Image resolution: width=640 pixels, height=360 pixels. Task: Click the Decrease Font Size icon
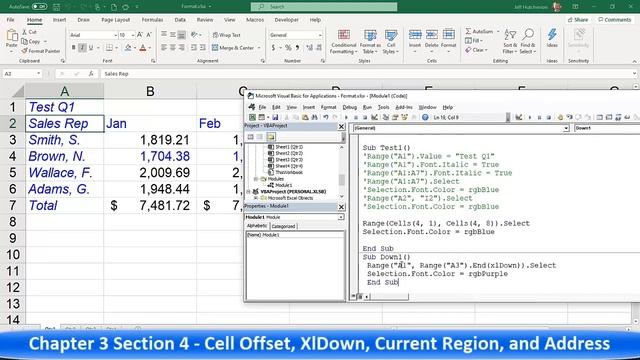pos(149,35)
